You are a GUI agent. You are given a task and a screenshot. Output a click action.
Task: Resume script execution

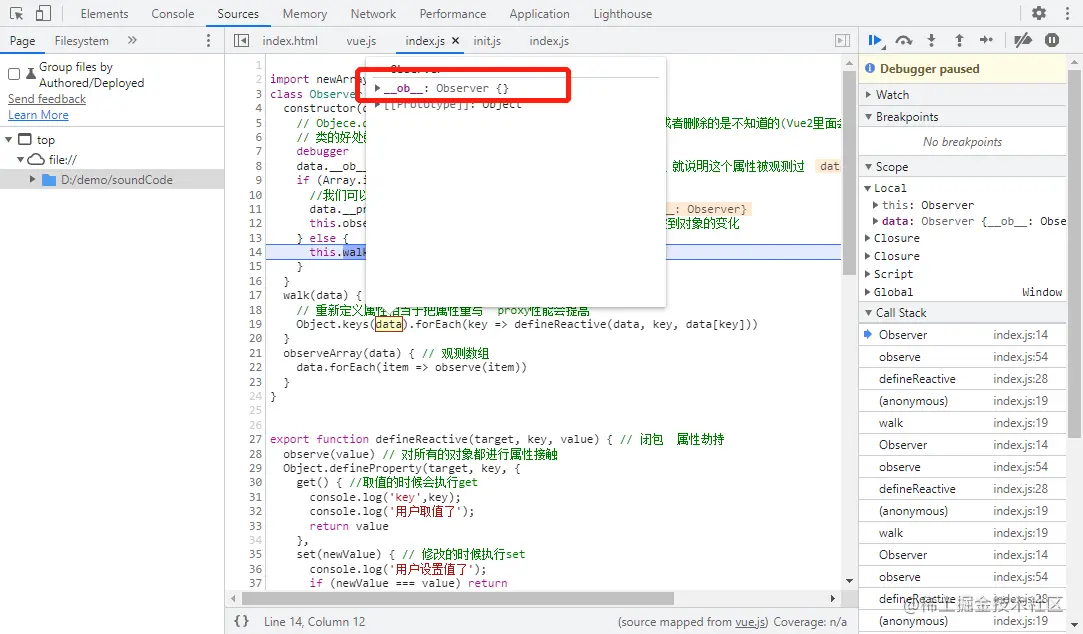click(x=876, y=41)
